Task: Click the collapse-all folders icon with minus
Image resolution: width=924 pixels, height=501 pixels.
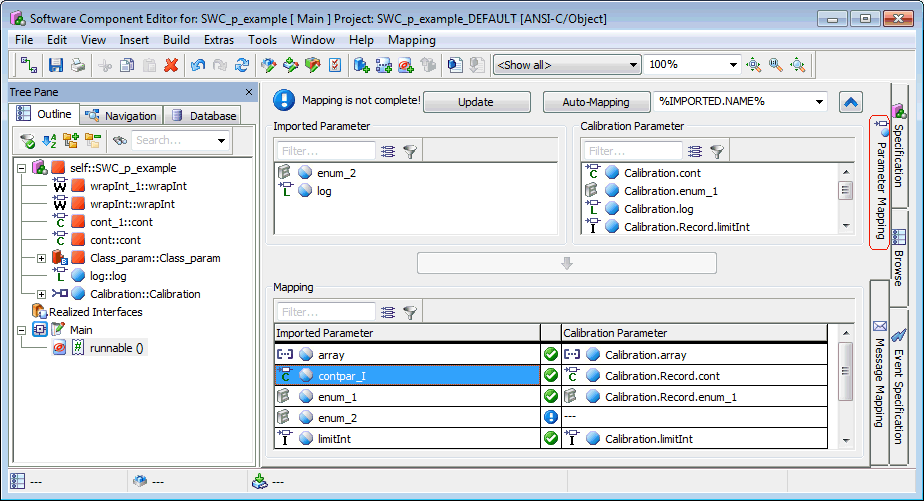Action: pos(93,140)
